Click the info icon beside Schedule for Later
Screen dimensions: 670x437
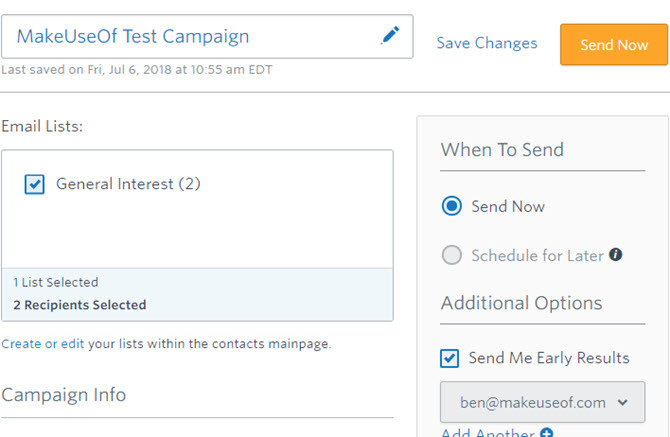coord(615,255)
